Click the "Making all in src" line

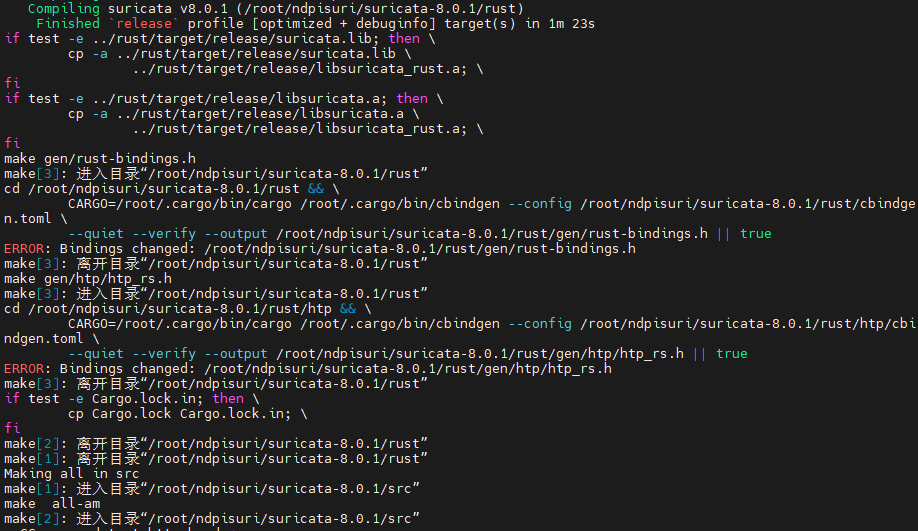(x=72, y=473)
